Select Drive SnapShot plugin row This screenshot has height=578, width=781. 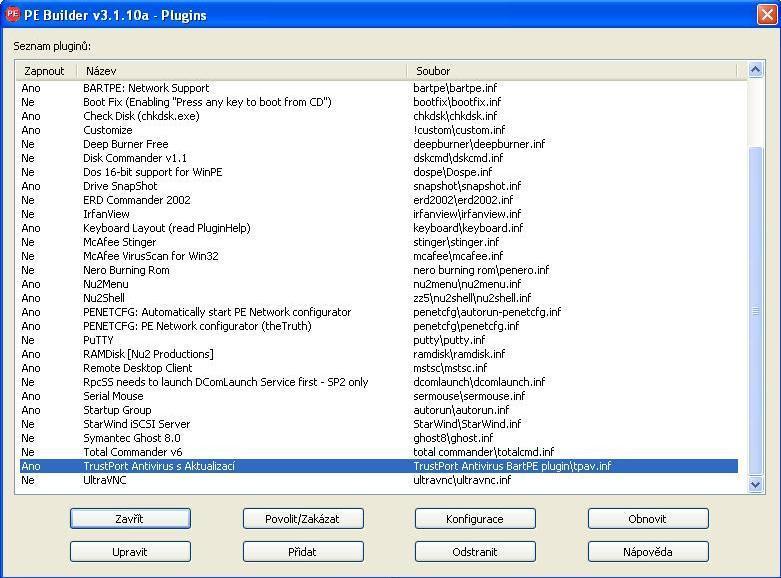click(379, 186)
